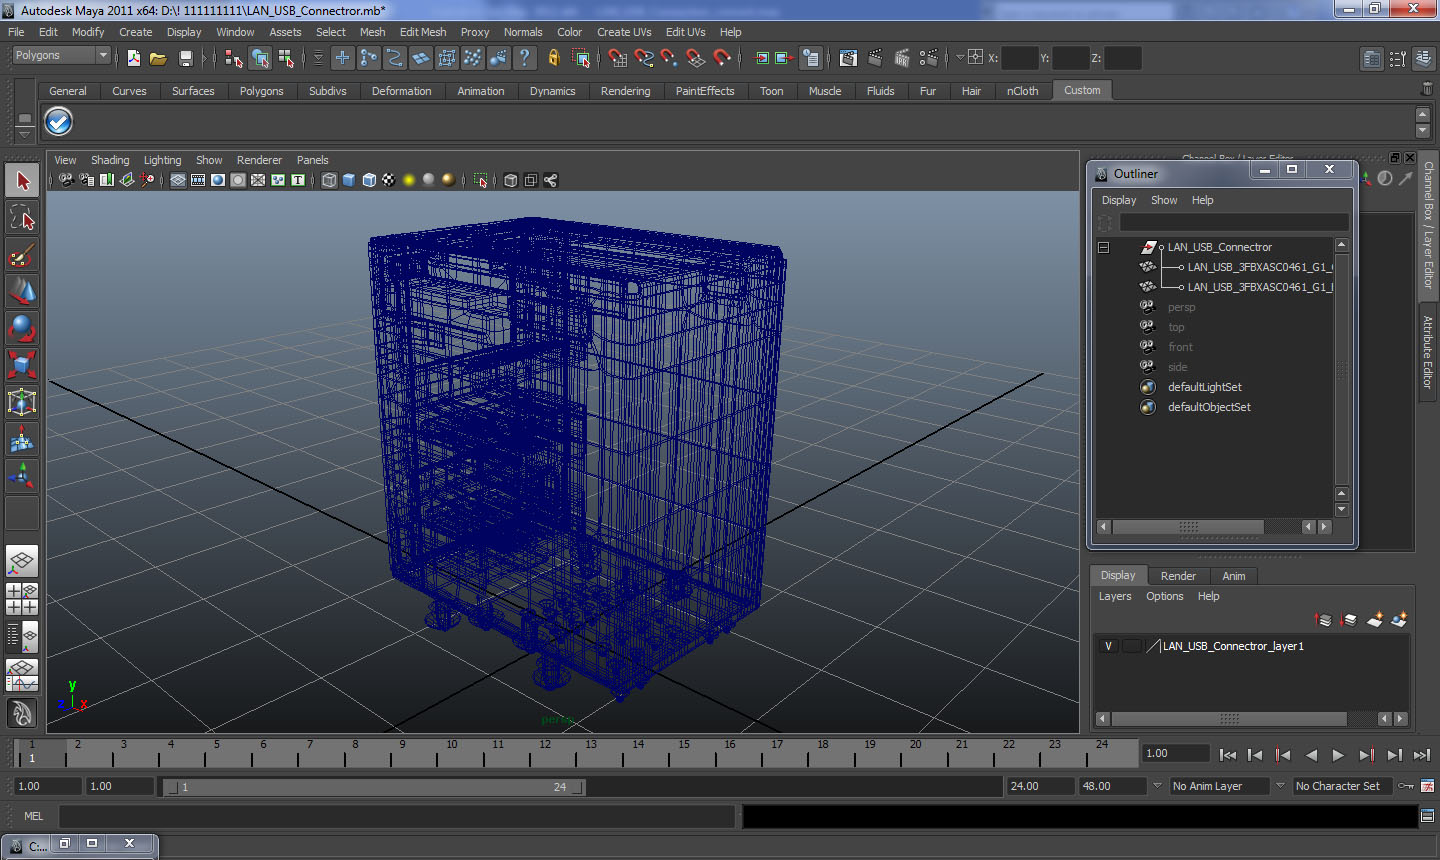Lock current selection padlock icon

[x=553, y=58]
